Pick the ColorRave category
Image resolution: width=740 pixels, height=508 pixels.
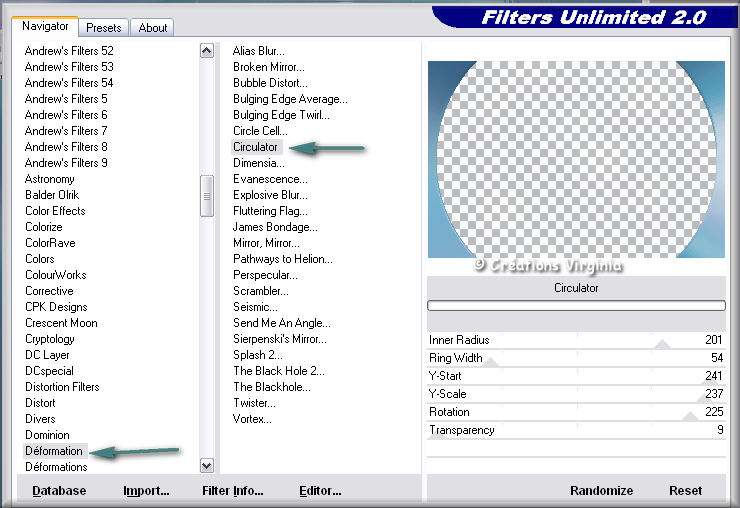(x=50, y=243)
